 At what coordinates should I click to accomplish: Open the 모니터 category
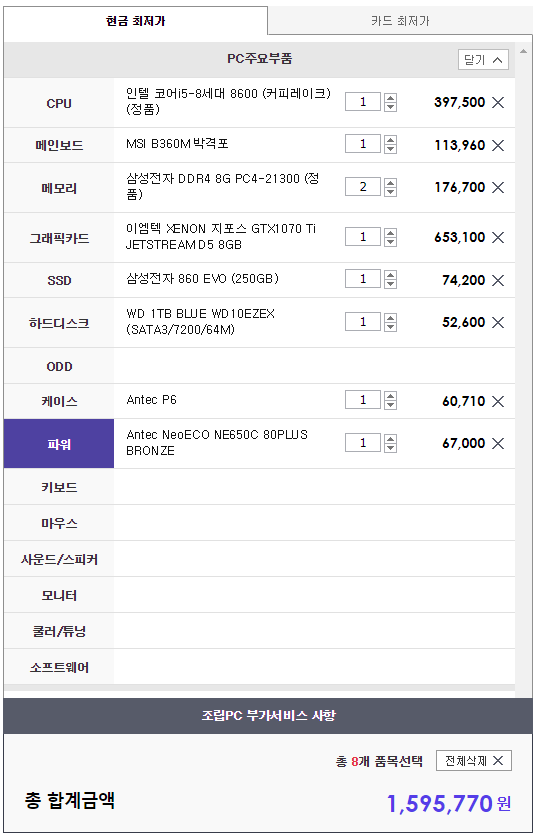pyautogui.click(x=59, y=595)
